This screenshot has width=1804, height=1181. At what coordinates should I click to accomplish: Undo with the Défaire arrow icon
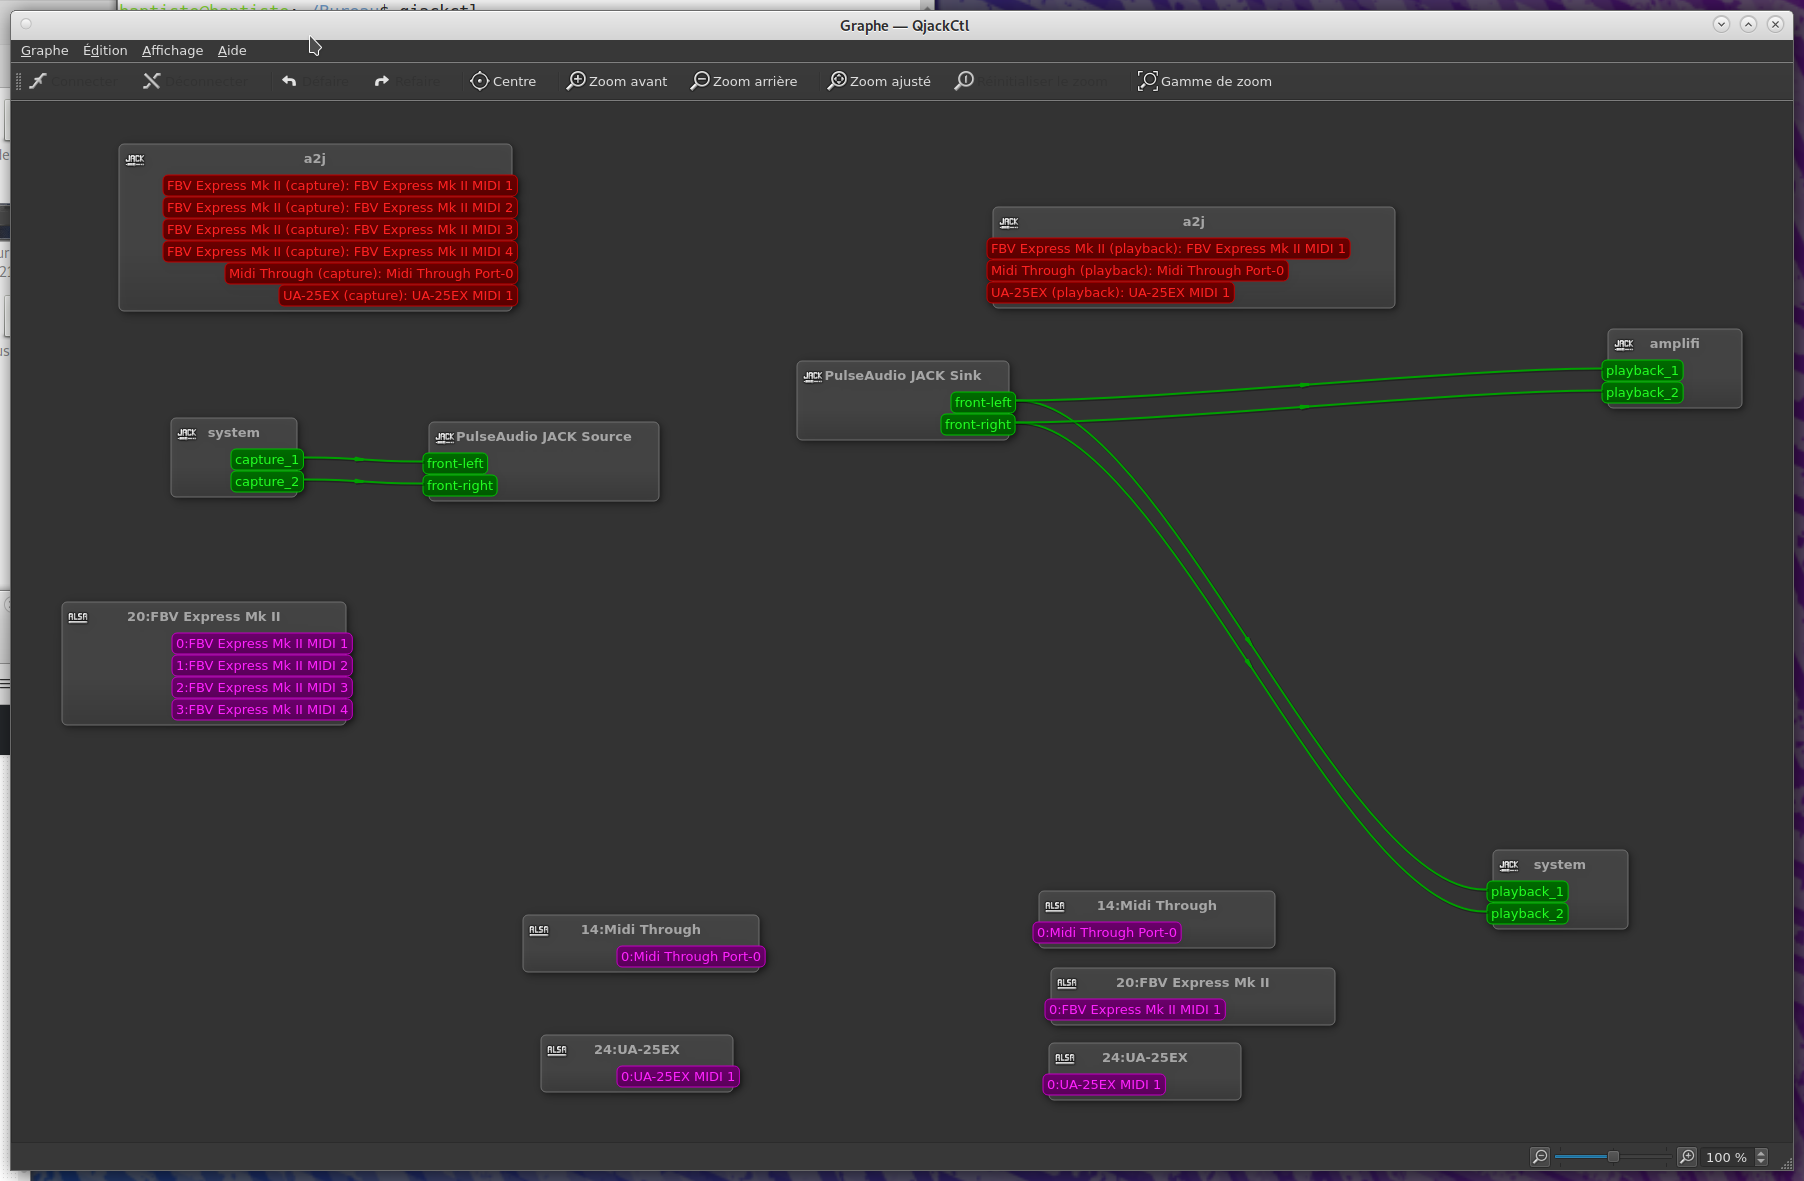click(289, 81)
